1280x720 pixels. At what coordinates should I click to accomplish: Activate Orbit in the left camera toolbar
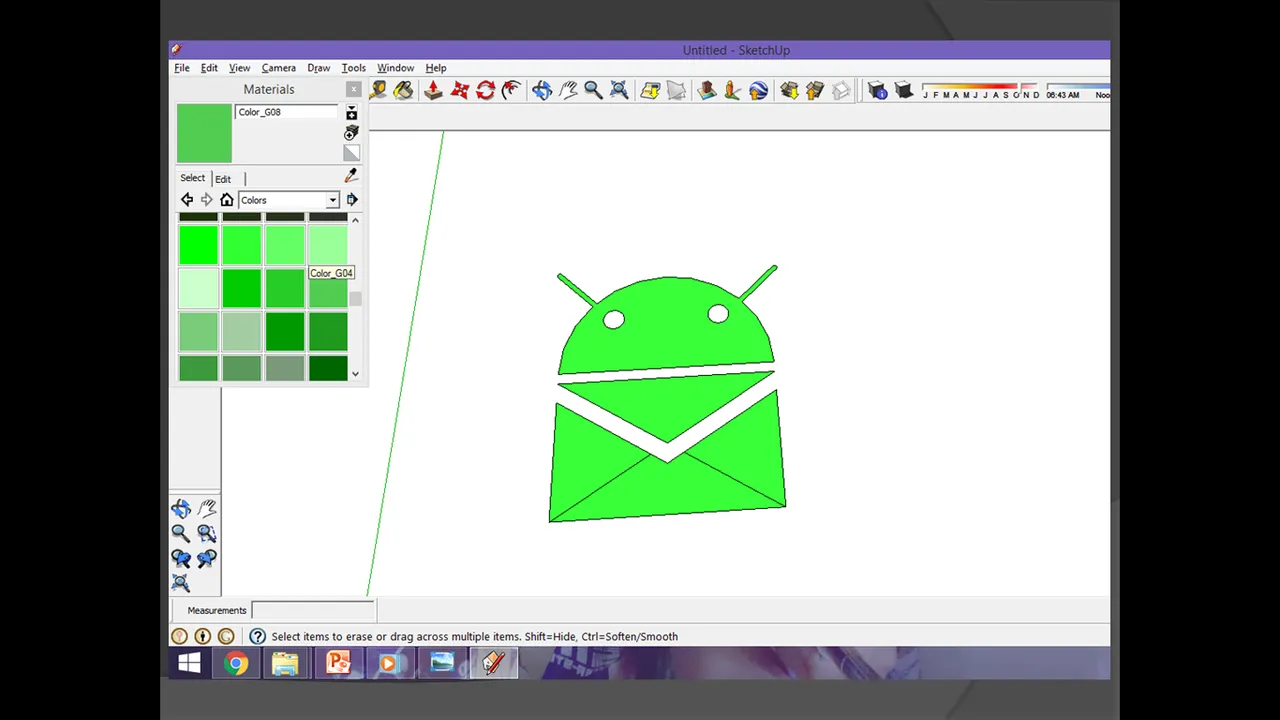click(181, 509)
